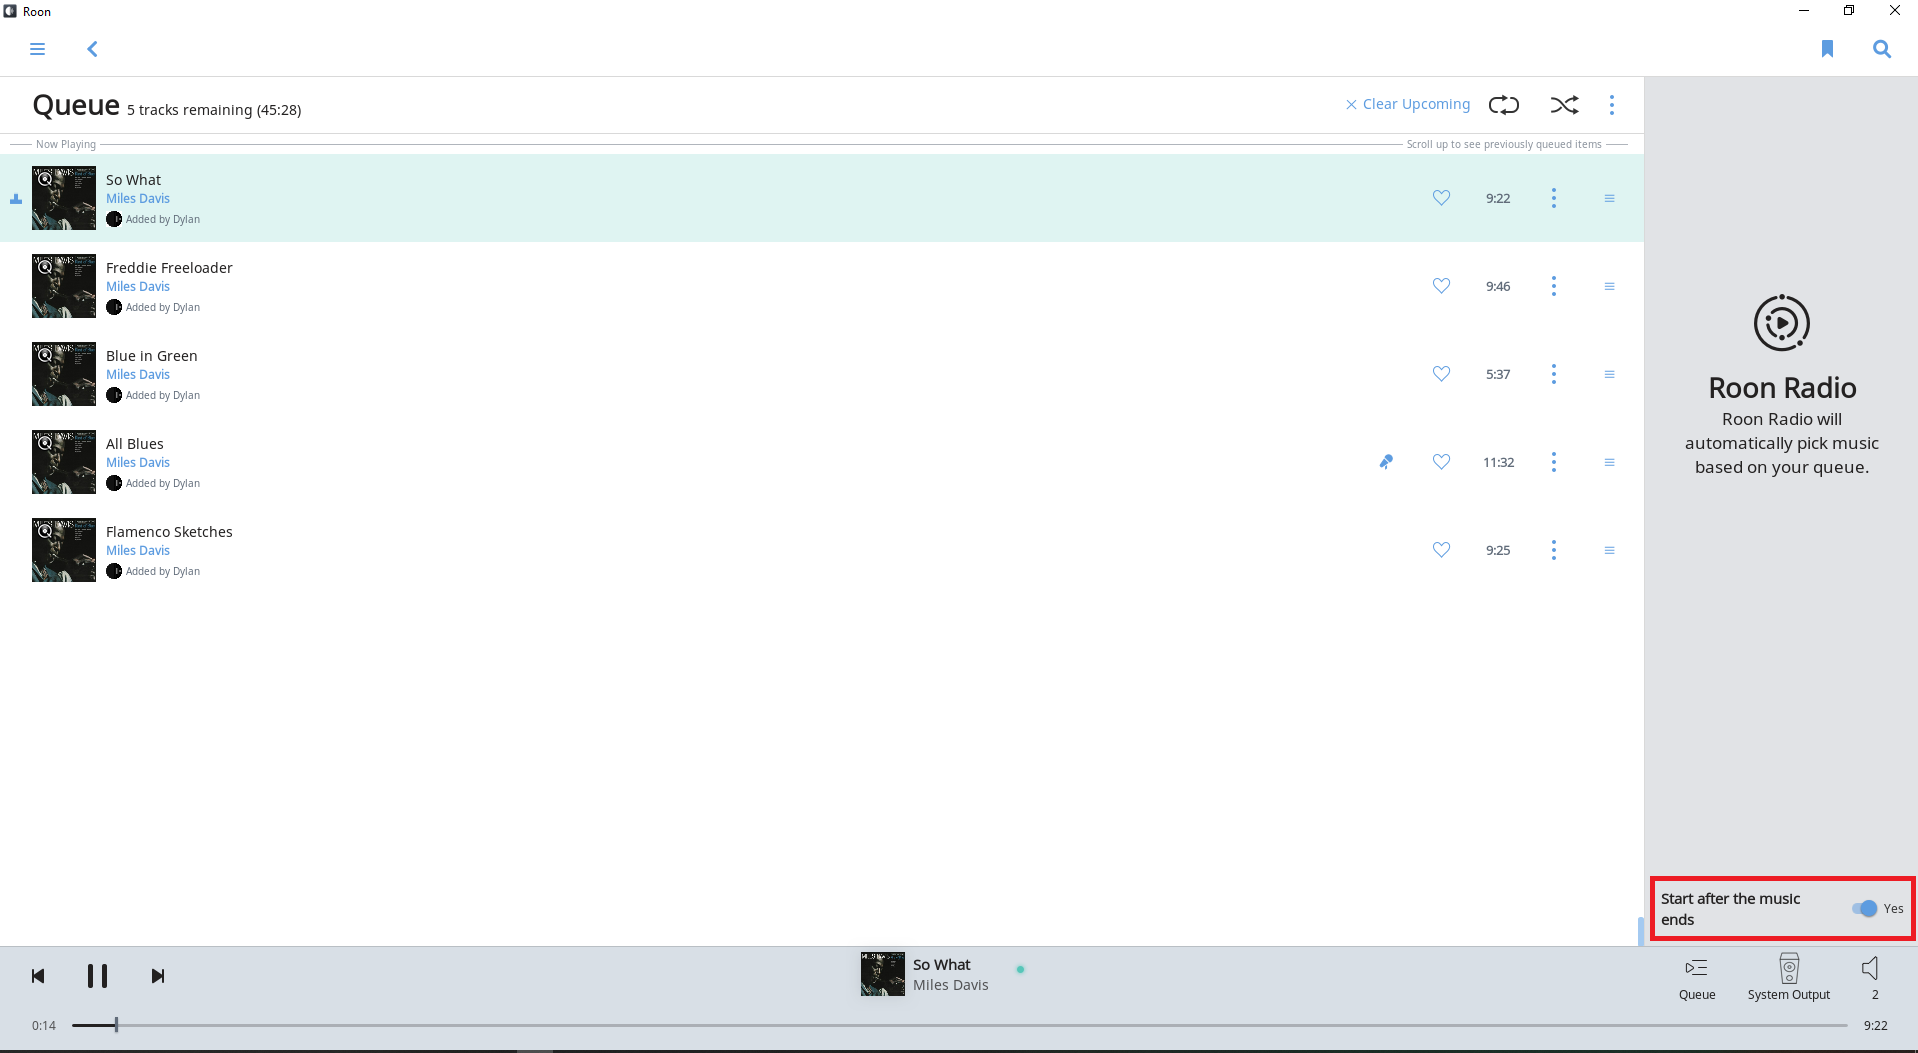Click the lyrics microphone icon on All Blues
Image resolution: width=1918 pixels, height=1053 pixels.
tap(1386, 462)
